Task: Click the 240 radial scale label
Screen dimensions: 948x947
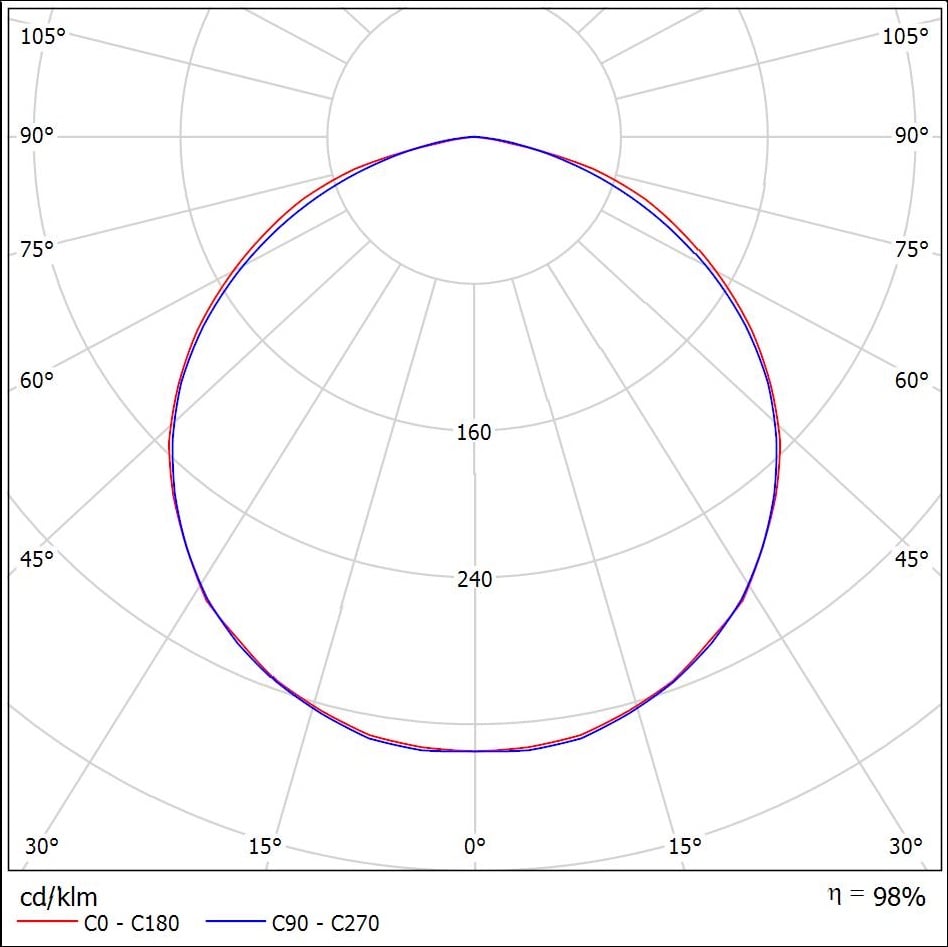Action: [x=475, y=579]
